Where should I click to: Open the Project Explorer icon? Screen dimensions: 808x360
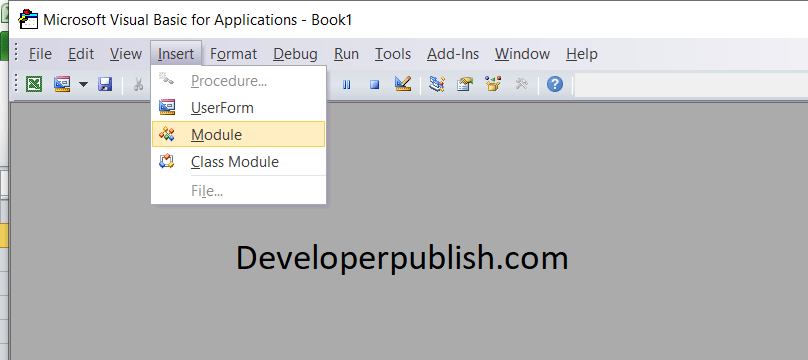coord(437,84)
